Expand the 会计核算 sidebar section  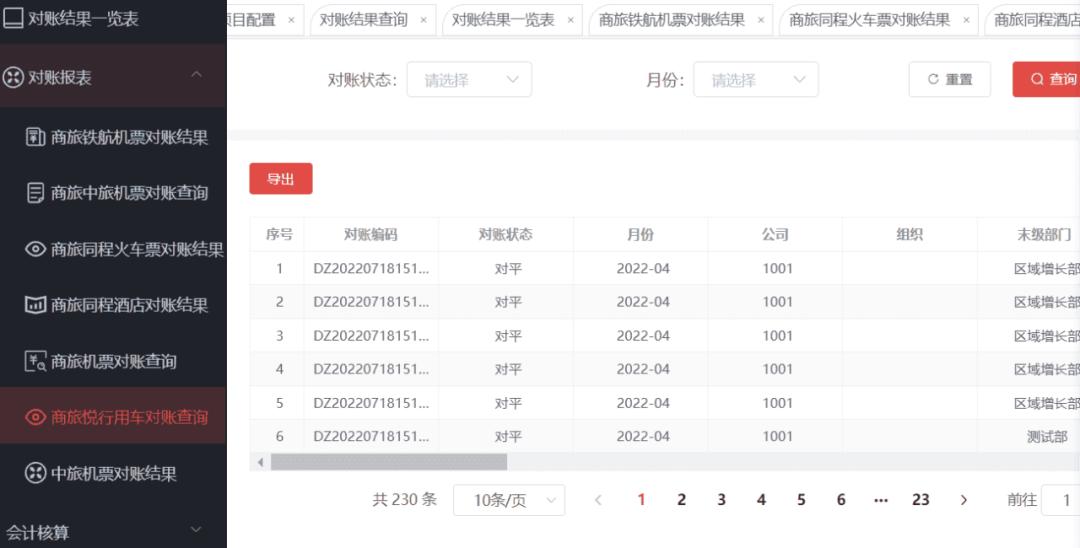click(196, 531)
